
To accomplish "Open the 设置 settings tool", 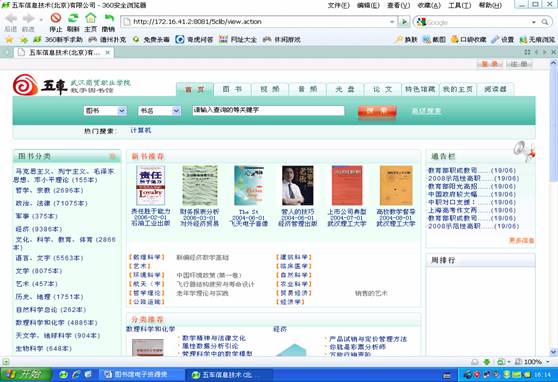I will (x=502, y=40).
